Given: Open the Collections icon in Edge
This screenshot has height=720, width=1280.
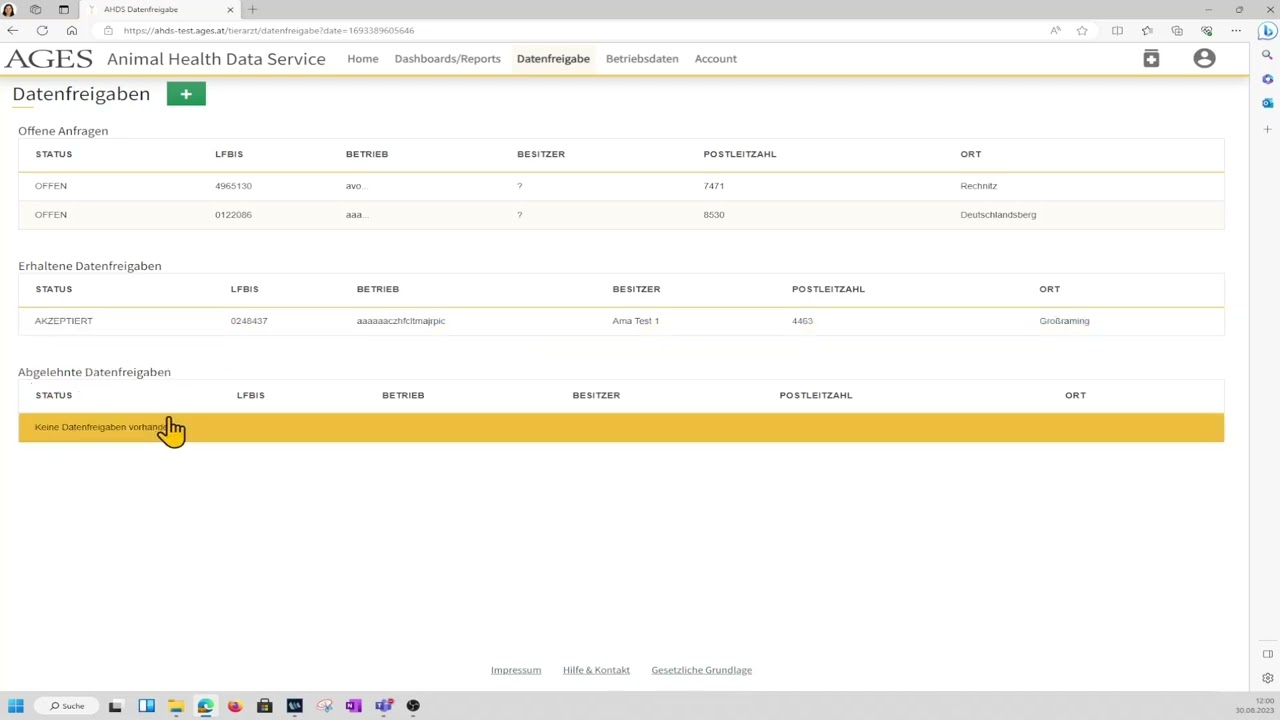Looking at the screenshot, I should point(1177,31).
